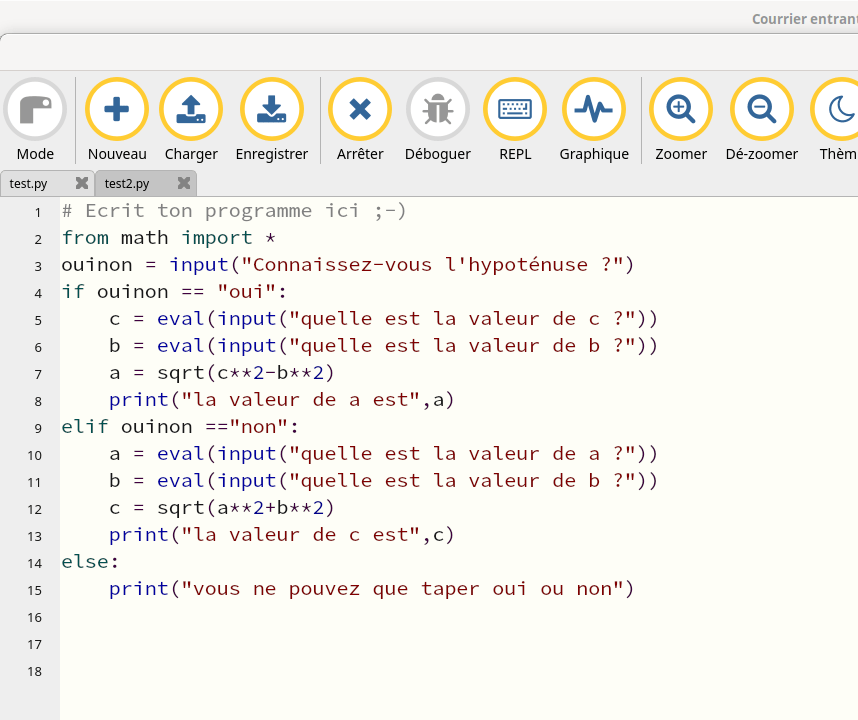Click the print 'la valeur de c est' line
Viewport: 858px width, 720px height.
[281, 535]
